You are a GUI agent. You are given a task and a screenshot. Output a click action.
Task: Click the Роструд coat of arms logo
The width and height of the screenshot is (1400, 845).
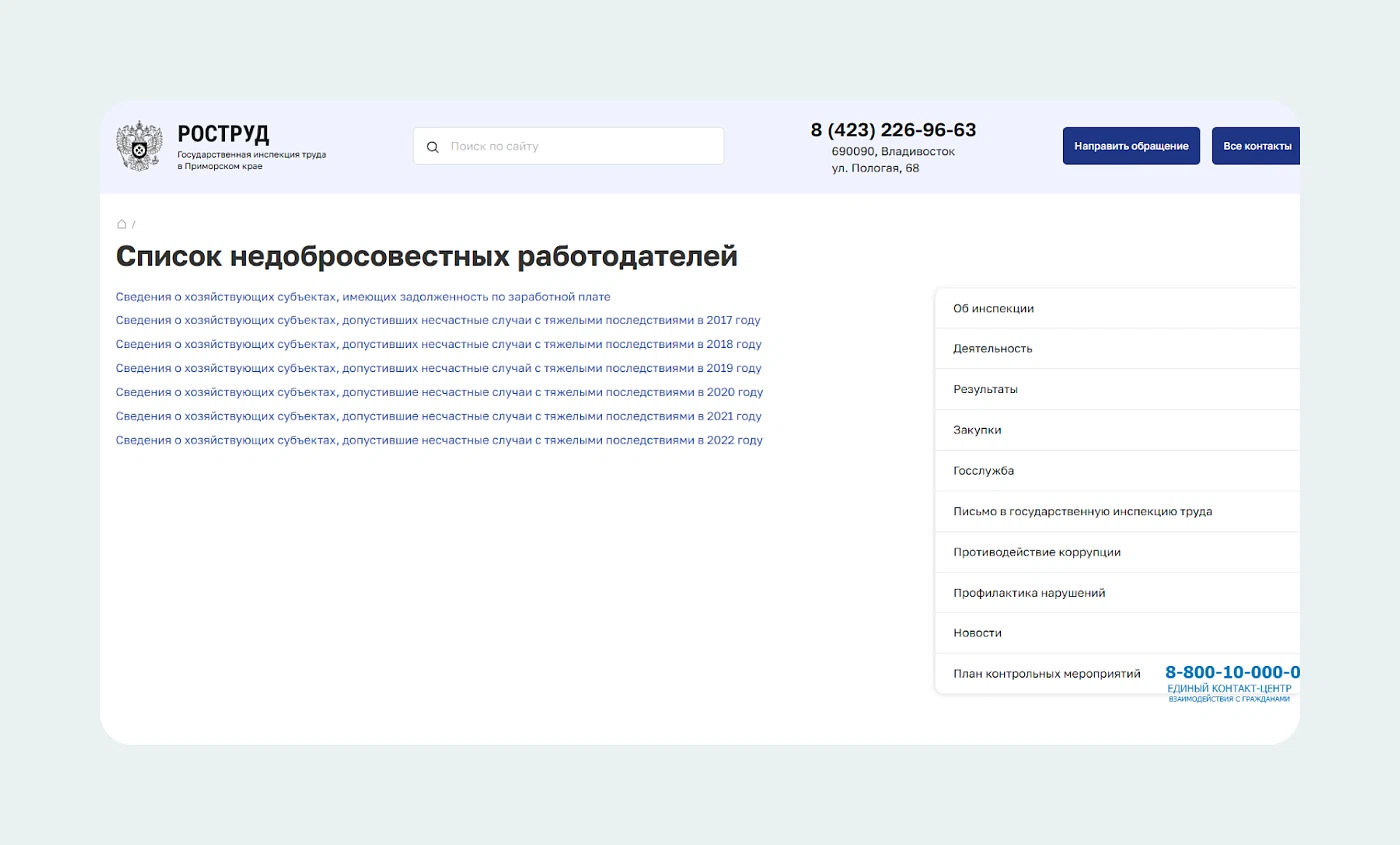click(139, 145)
